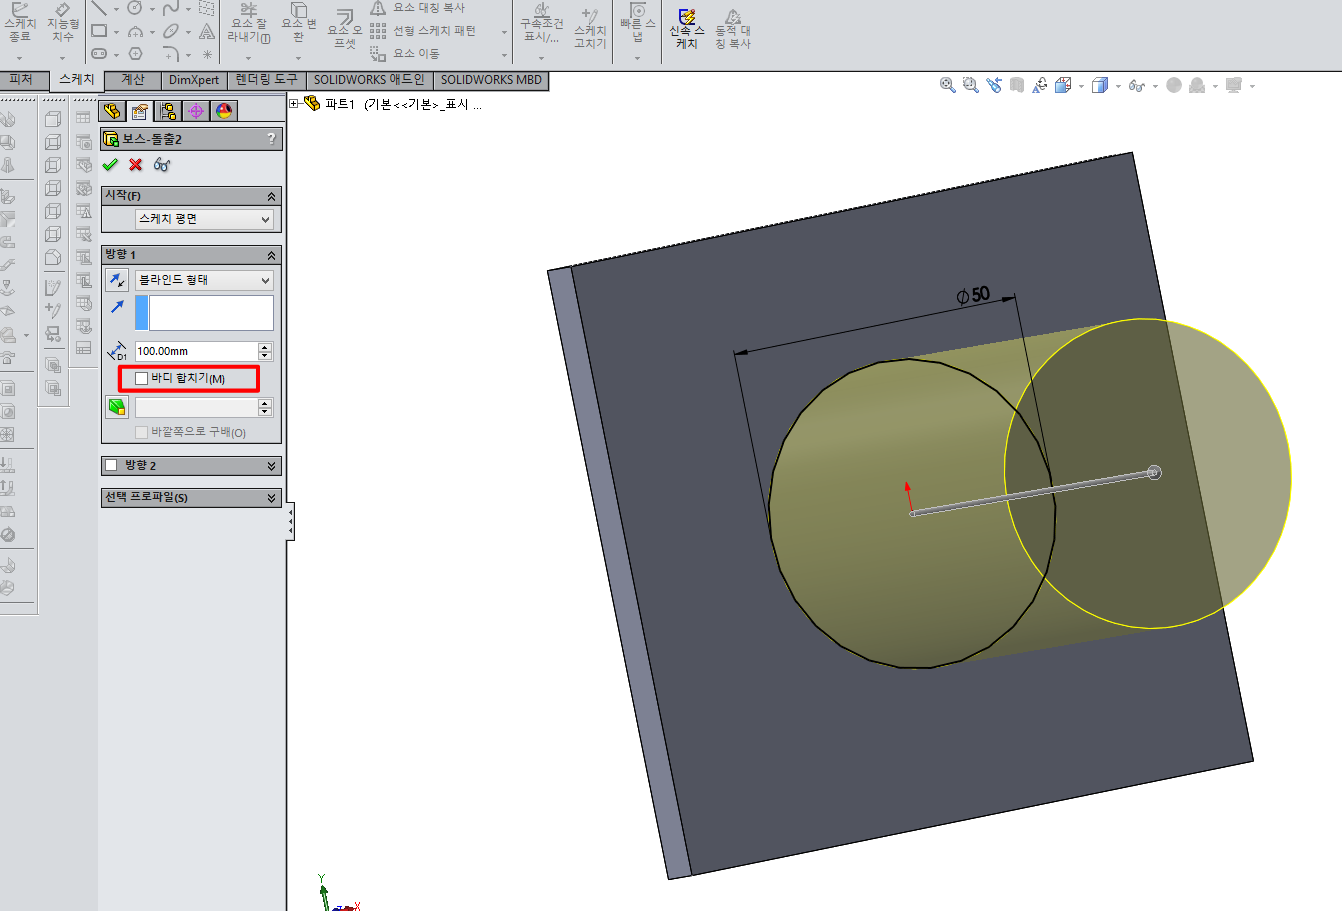Open the Line tool dropdown arrow
1342x911 pixels.
pyautogui.click(x=116, y=9)
